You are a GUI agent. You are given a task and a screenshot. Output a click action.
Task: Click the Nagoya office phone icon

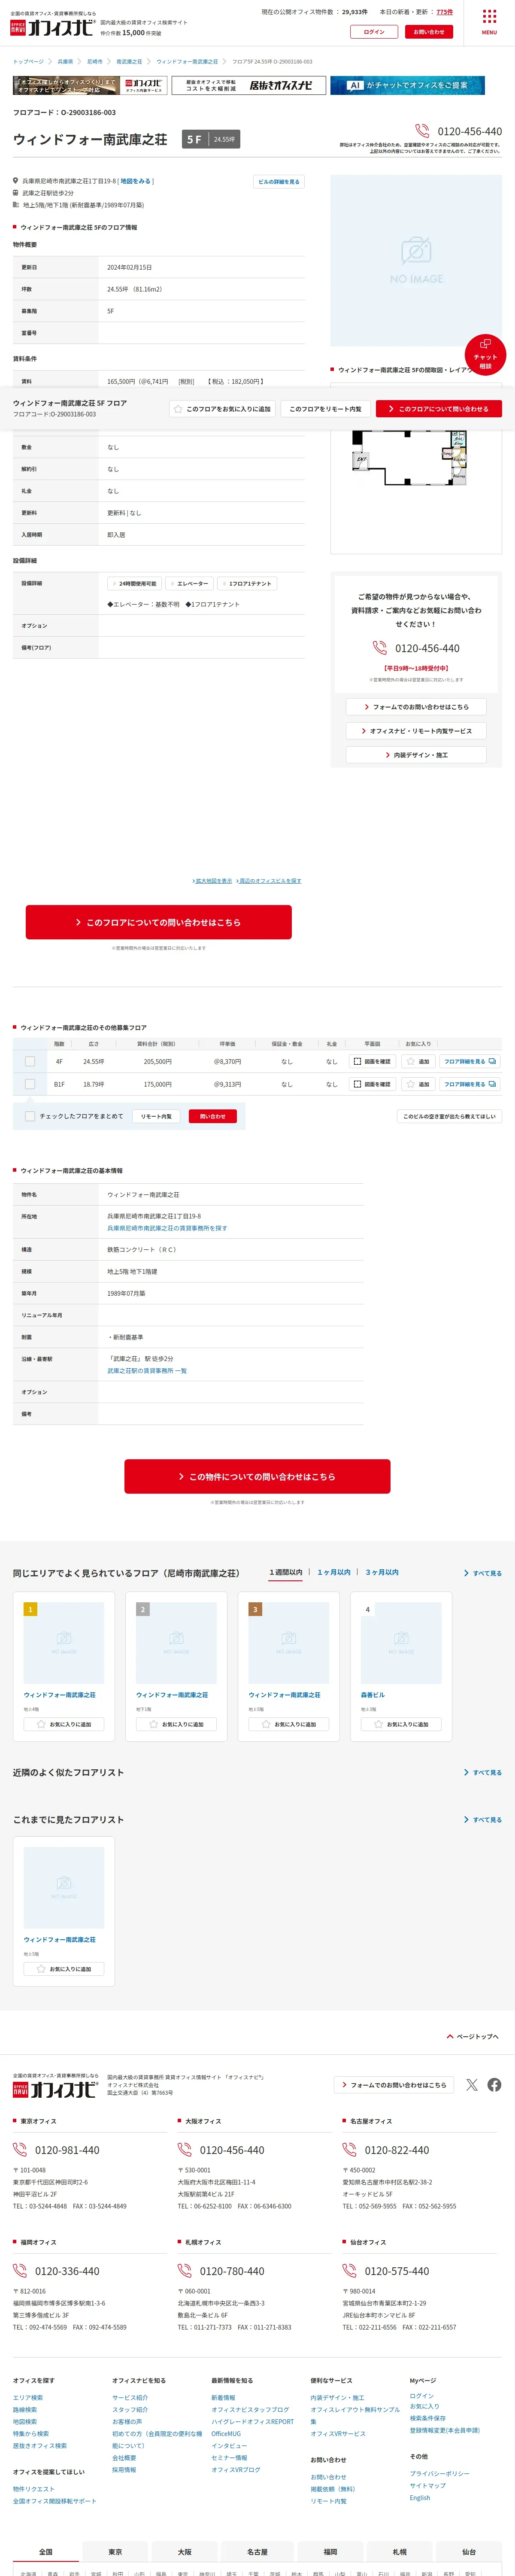(349, 2150)
